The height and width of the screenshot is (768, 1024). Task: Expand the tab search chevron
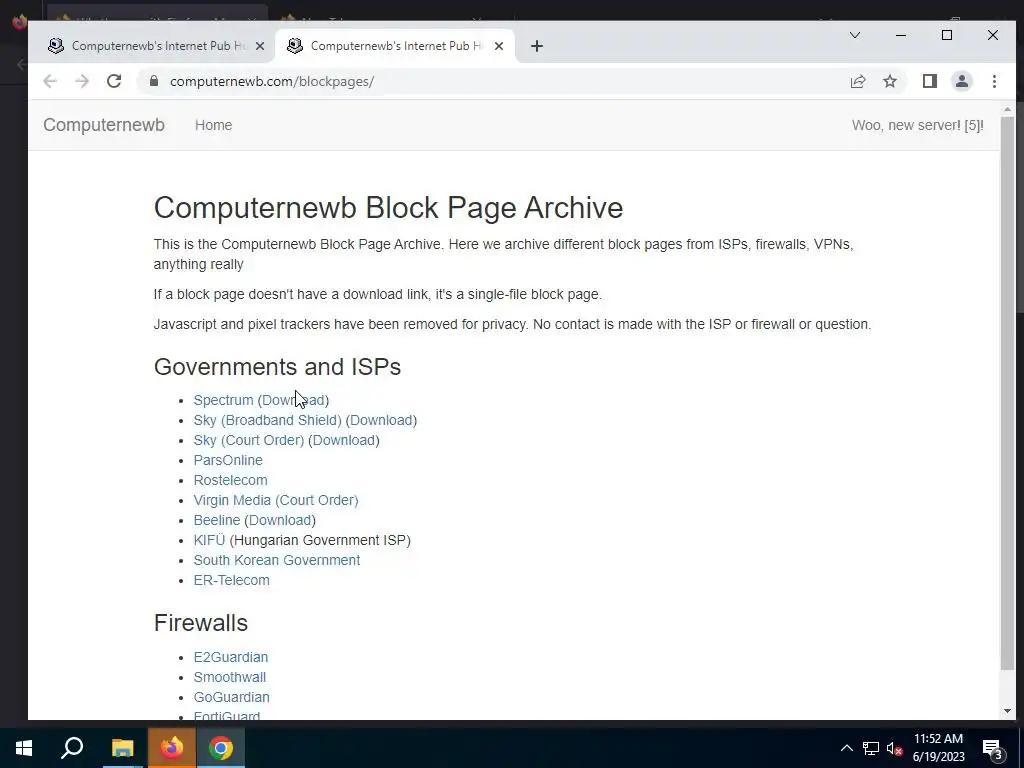[x=854, y=35]
